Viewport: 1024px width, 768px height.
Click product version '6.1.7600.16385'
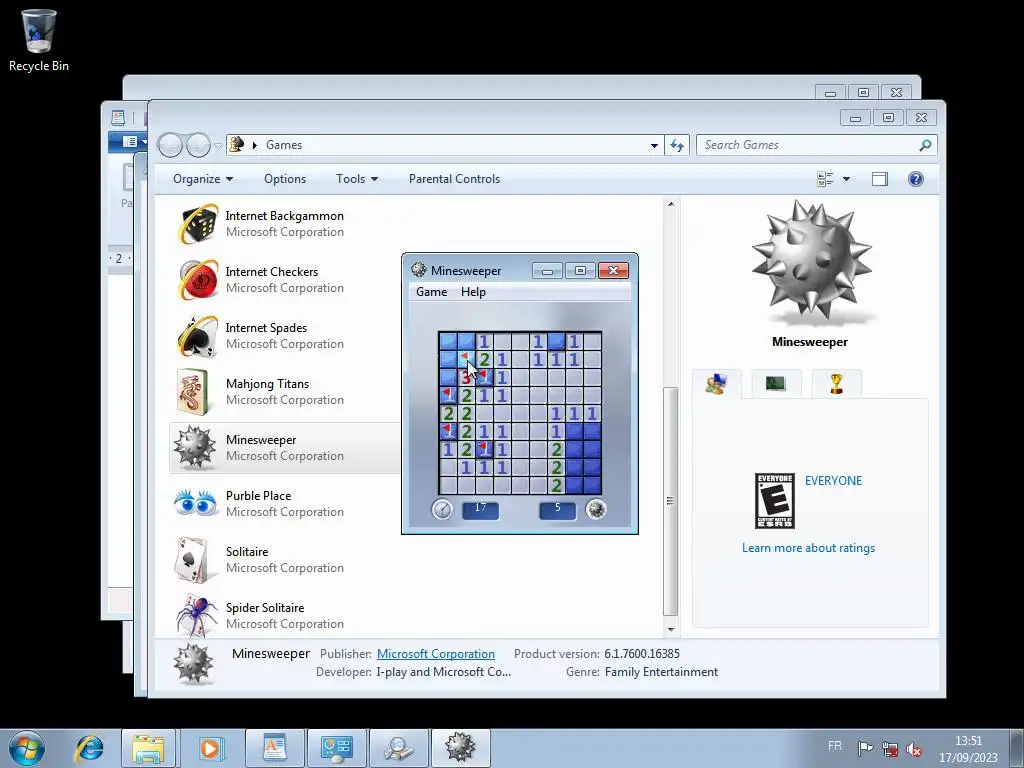641,654
